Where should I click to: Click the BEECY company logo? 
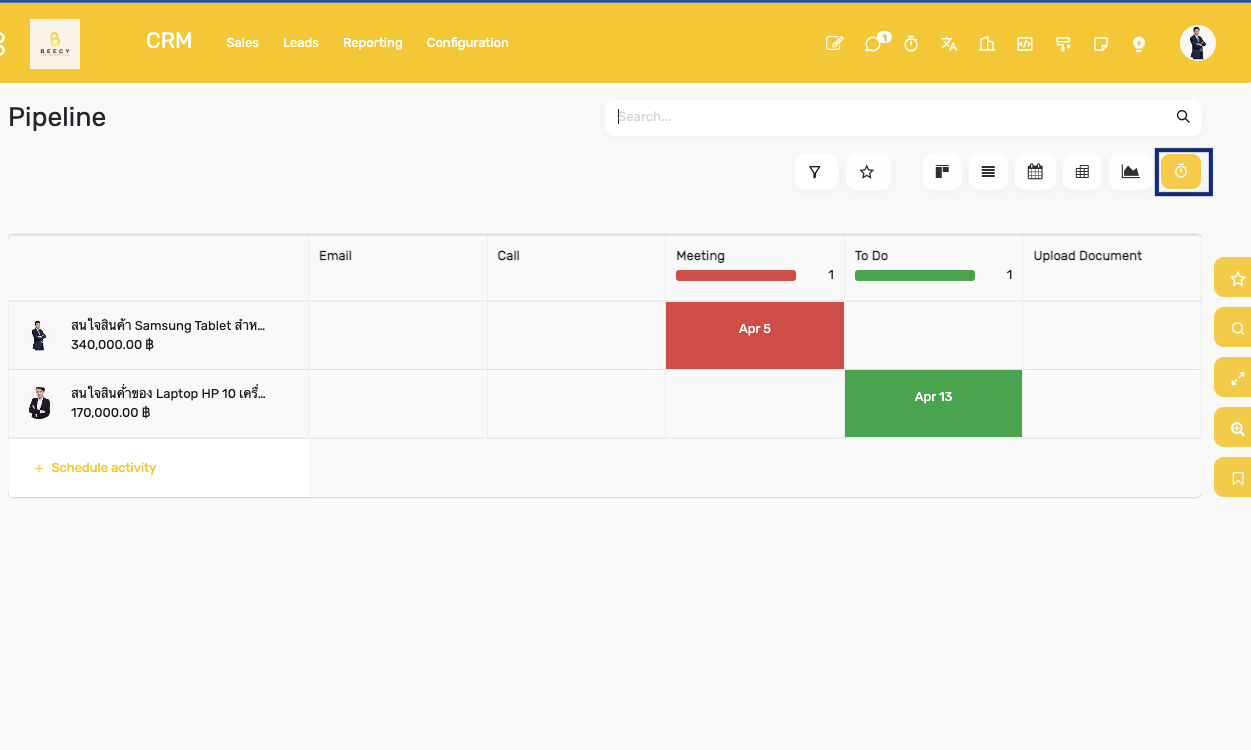pyautogui.click(x=55, y=44)
